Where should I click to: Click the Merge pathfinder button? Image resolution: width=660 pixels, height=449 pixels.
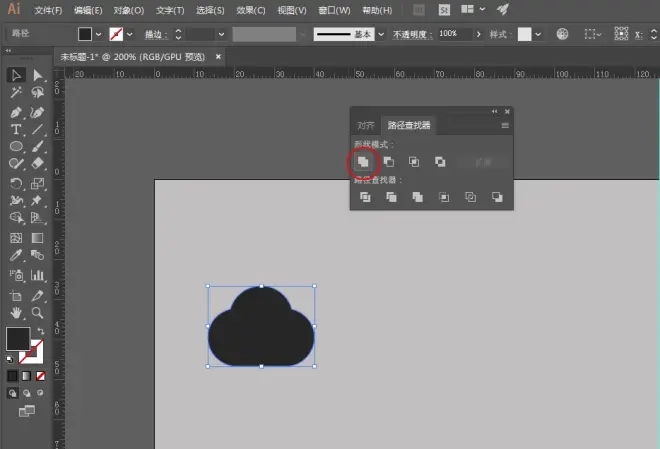tap(418, 197)
